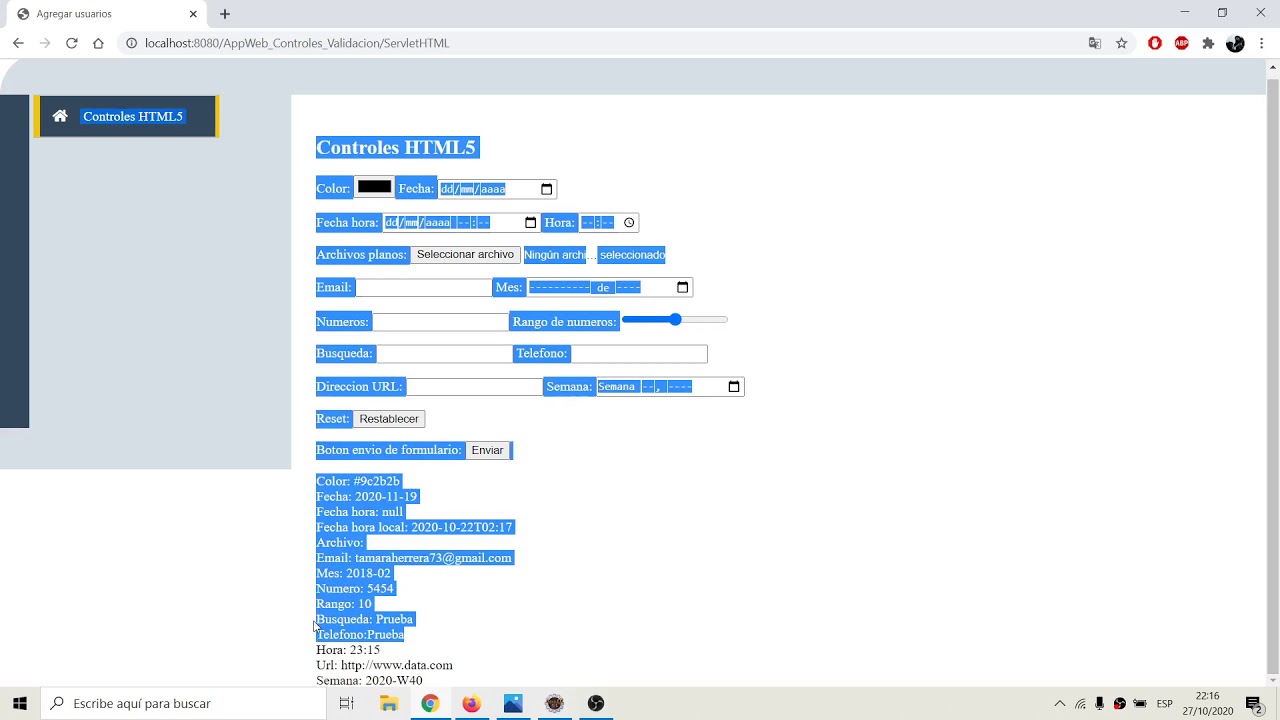Open the Photos app on taskbar
The width and height of the screenshot is (1280, 720).
point(513,703)
